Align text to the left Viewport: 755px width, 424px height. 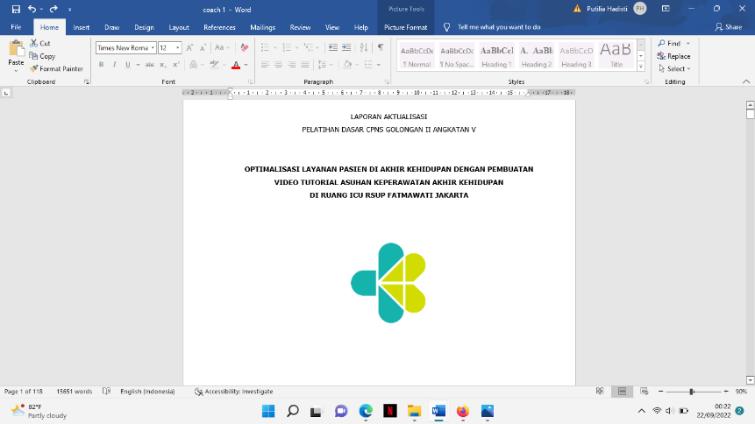pos(265,64)
